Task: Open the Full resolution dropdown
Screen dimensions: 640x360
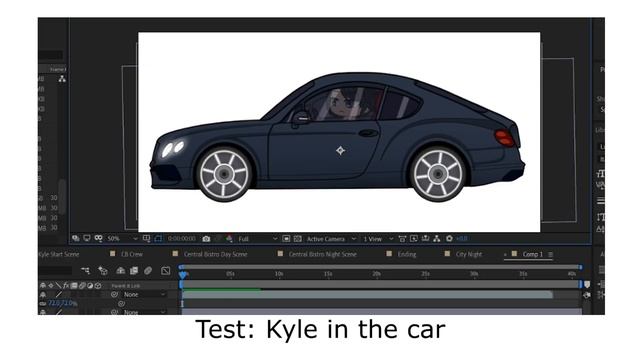Action: pyautogui.click(x=258, y=239)
